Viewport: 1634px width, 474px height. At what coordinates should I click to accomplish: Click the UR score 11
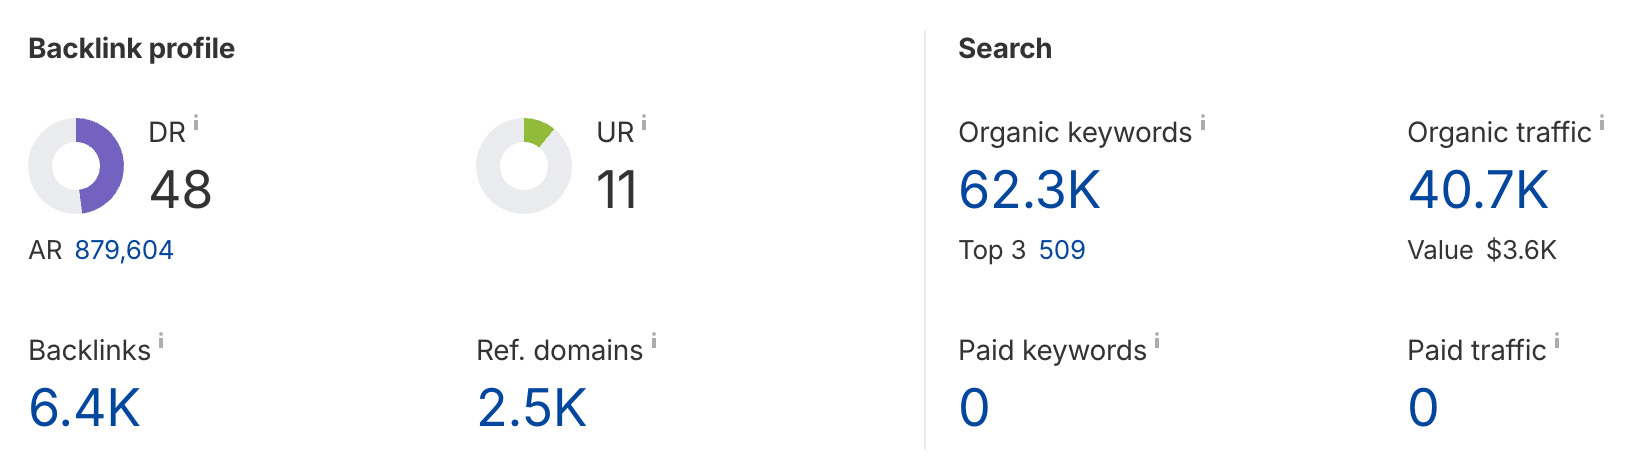(x=616, y=190)
